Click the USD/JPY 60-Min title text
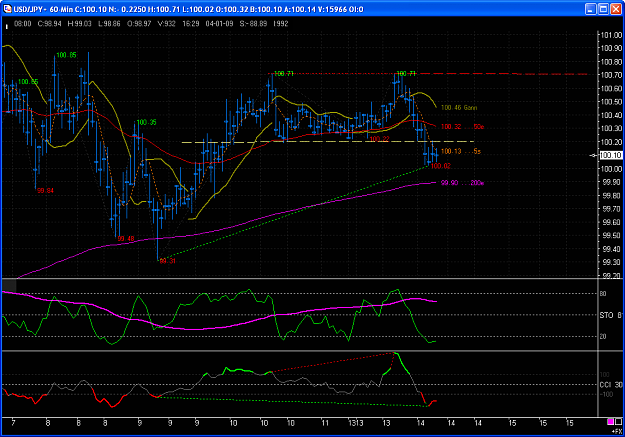625x437 pixels. pos(41,9)
